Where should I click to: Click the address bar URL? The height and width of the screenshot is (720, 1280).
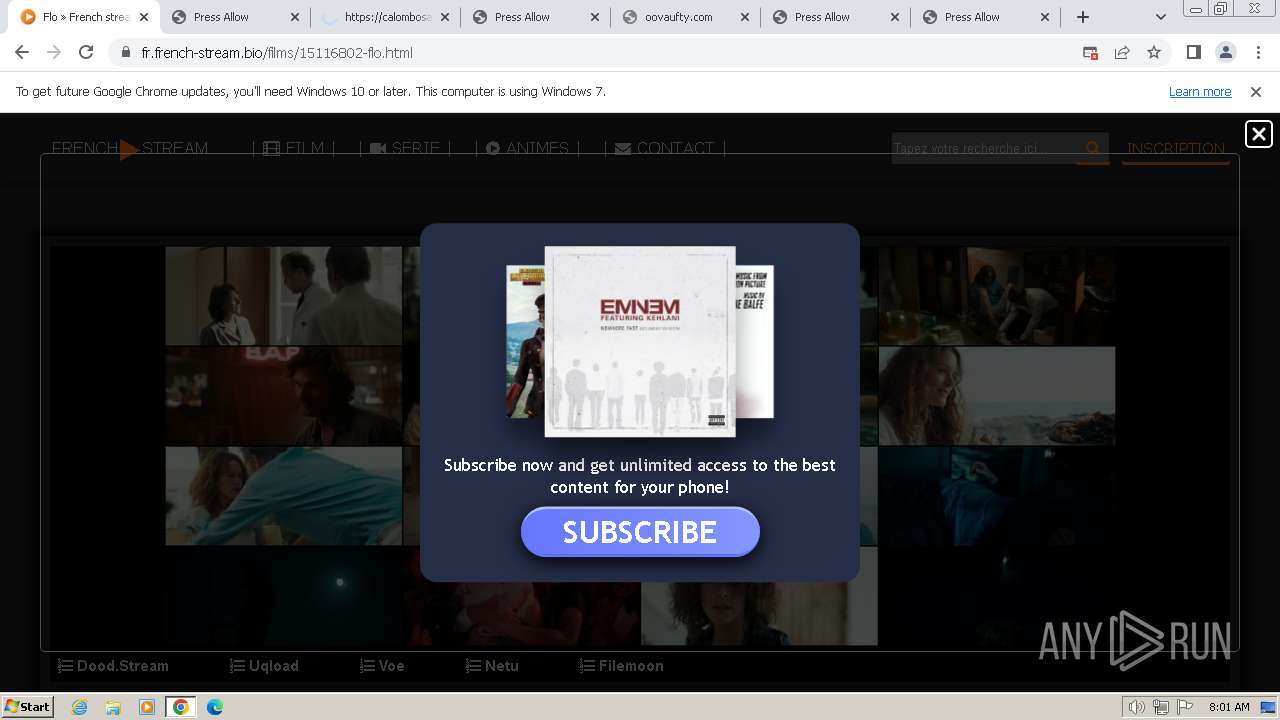(277, 52)
